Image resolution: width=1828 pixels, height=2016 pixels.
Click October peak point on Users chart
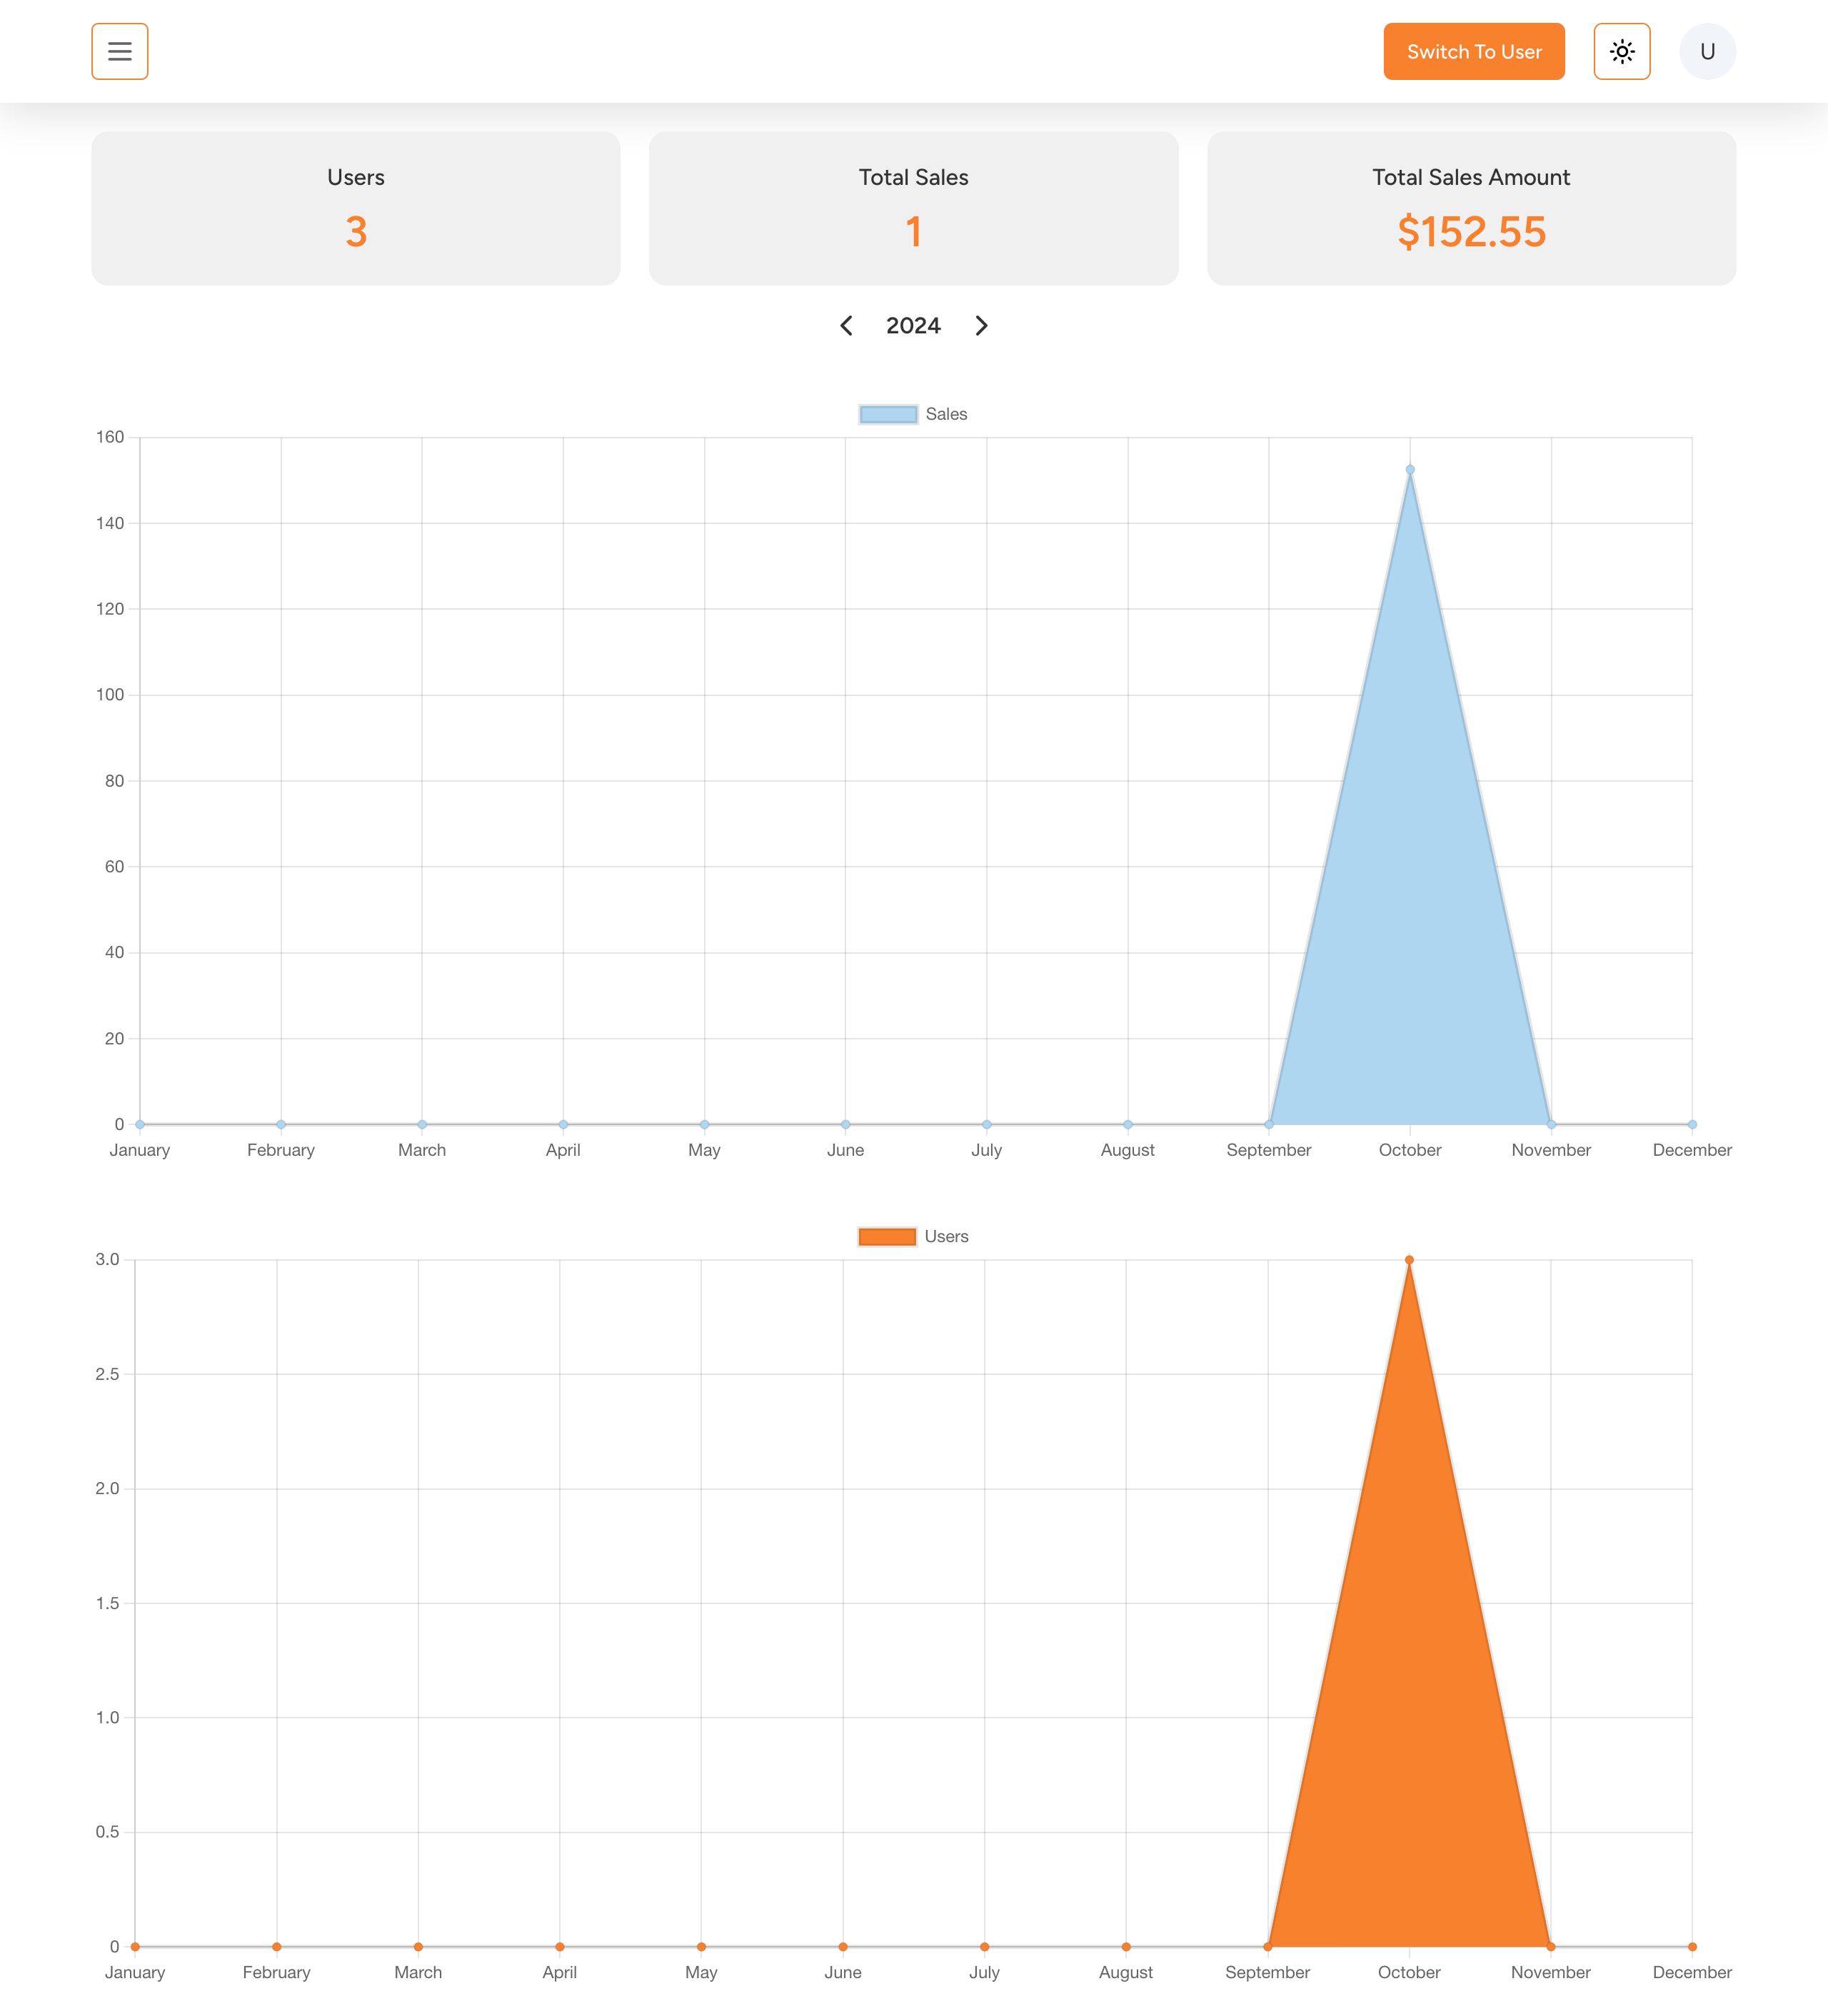1409,1260
